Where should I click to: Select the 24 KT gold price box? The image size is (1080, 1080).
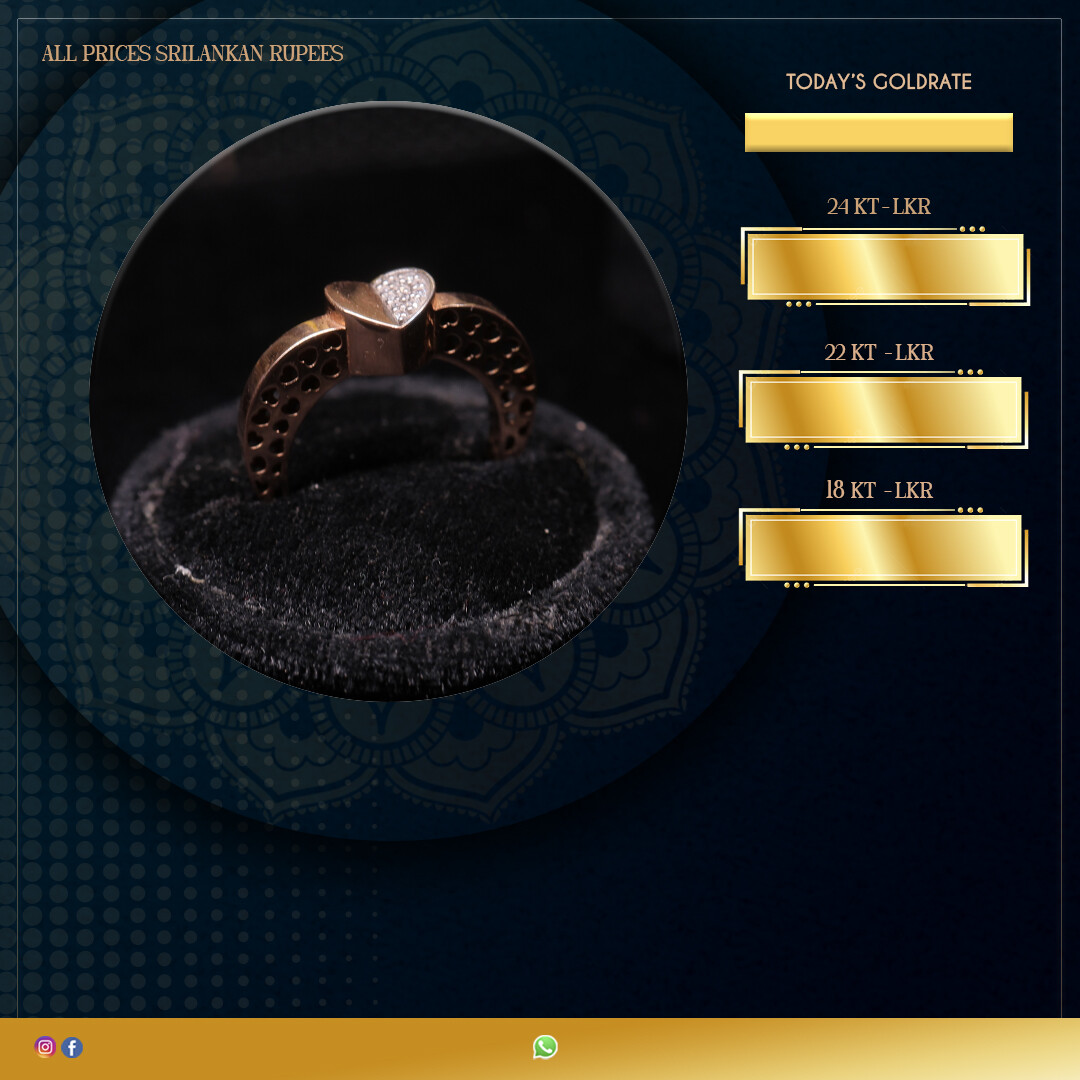(x=885, y=267)
